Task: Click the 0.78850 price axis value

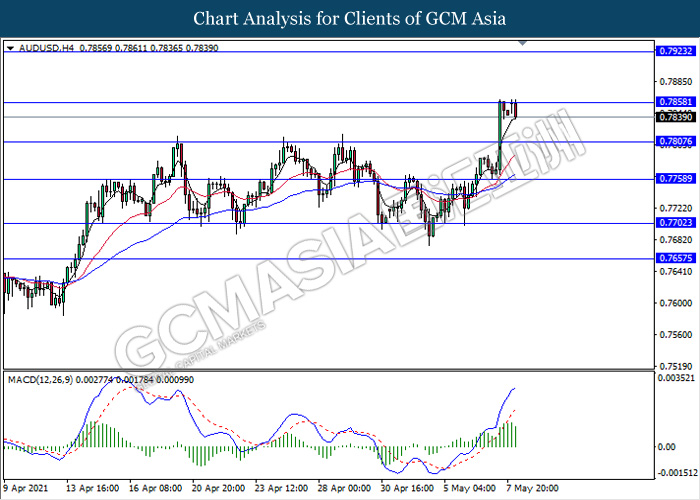Action: [676, 82]
